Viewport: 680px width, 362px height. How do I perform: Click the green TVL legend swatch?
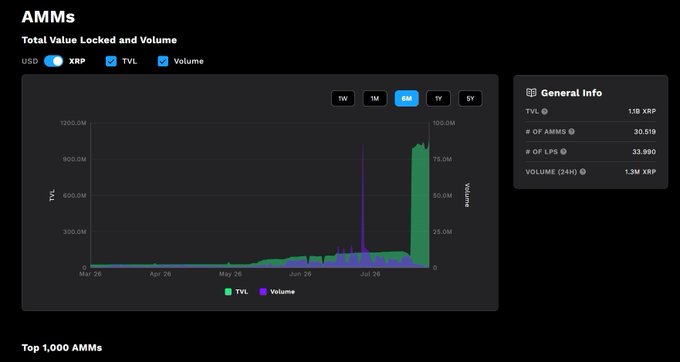pyautogui.click(x=228, y=292)
